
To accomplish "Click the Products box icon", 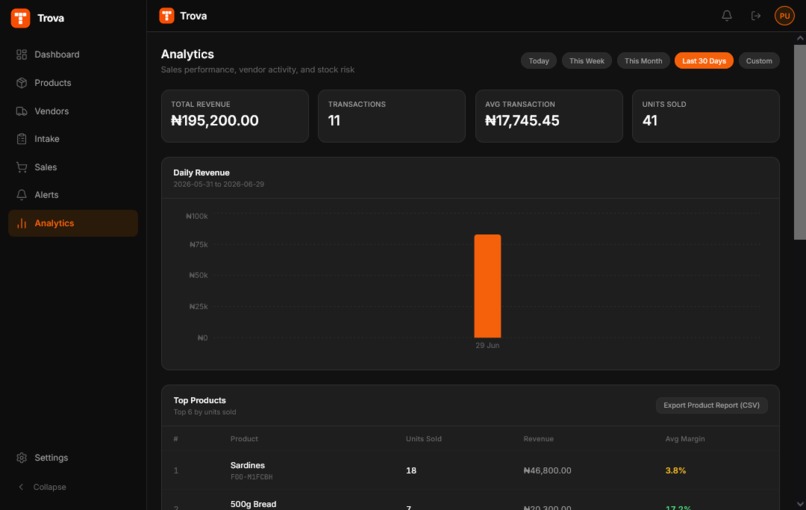I will pyautogui.click(x=22, y=83).
